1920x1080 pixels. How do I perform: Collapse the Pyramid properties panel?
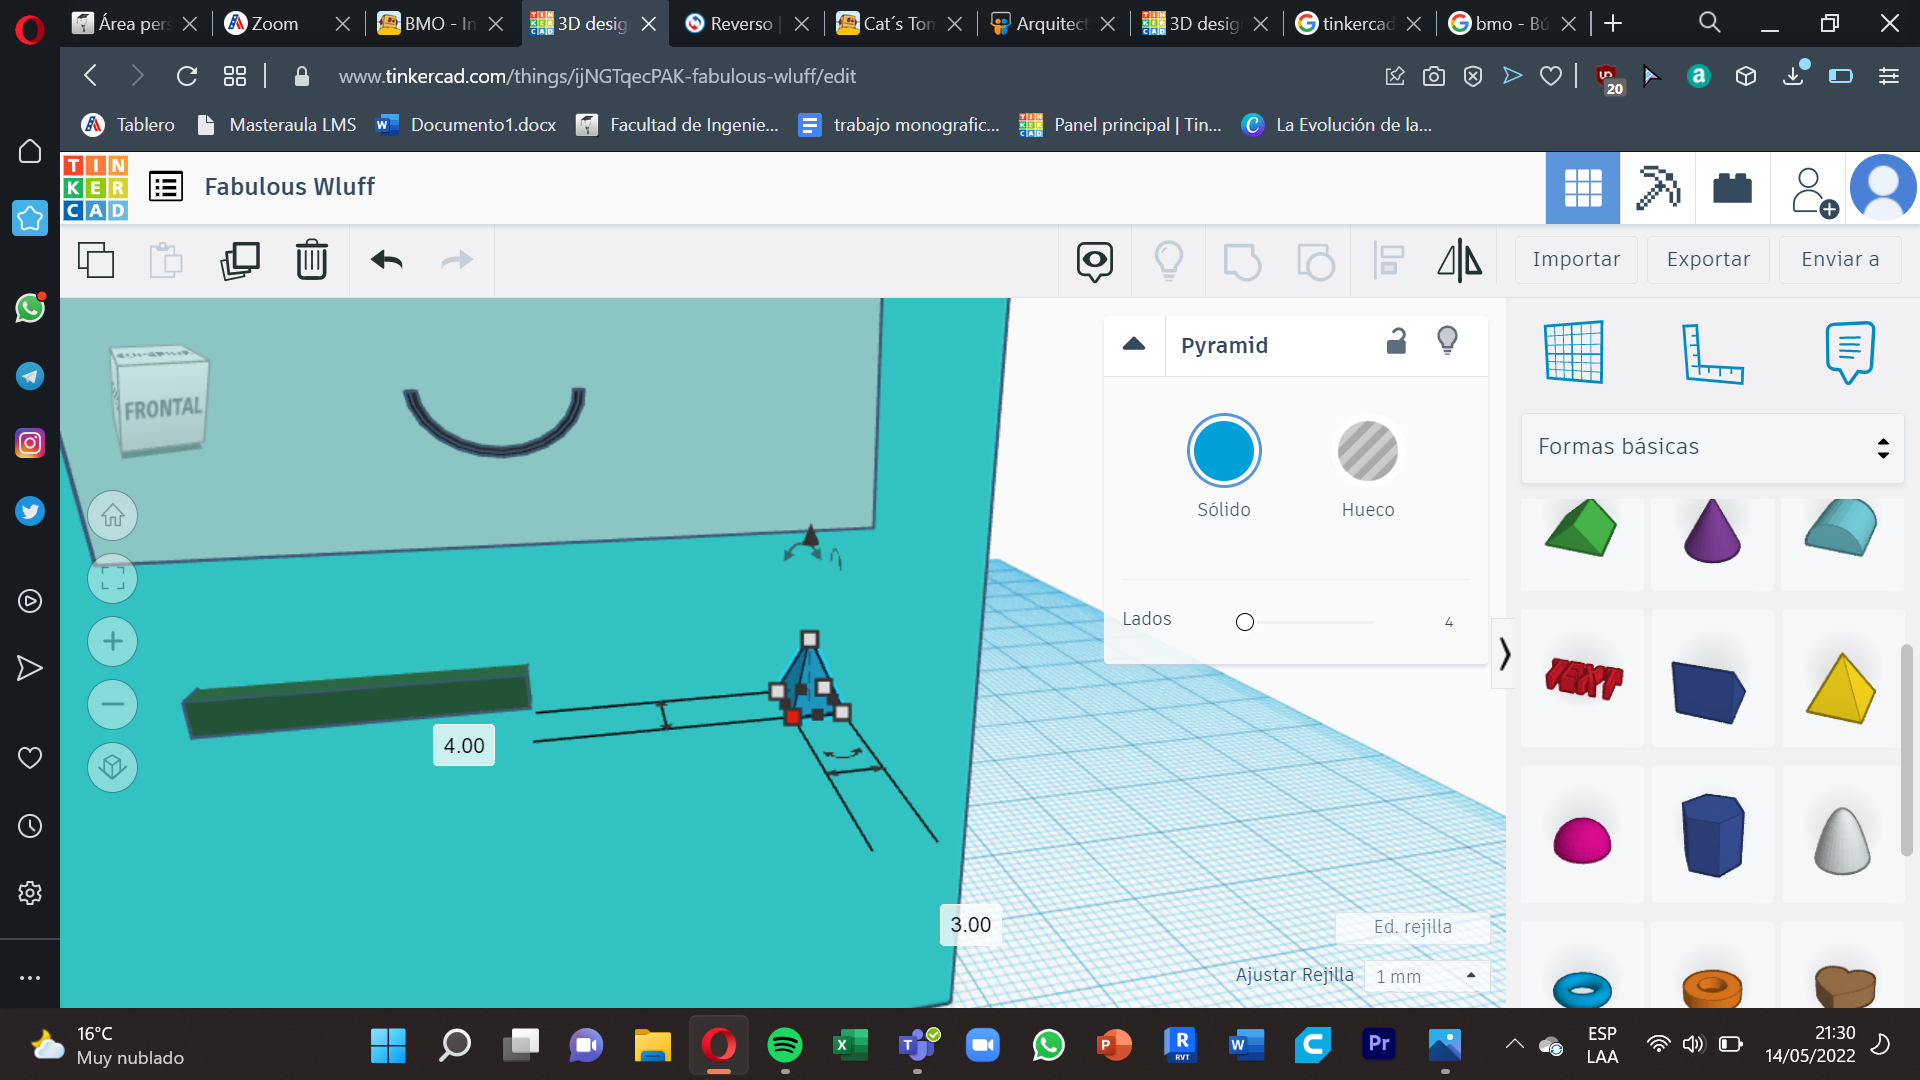[x=1134, y=344]
